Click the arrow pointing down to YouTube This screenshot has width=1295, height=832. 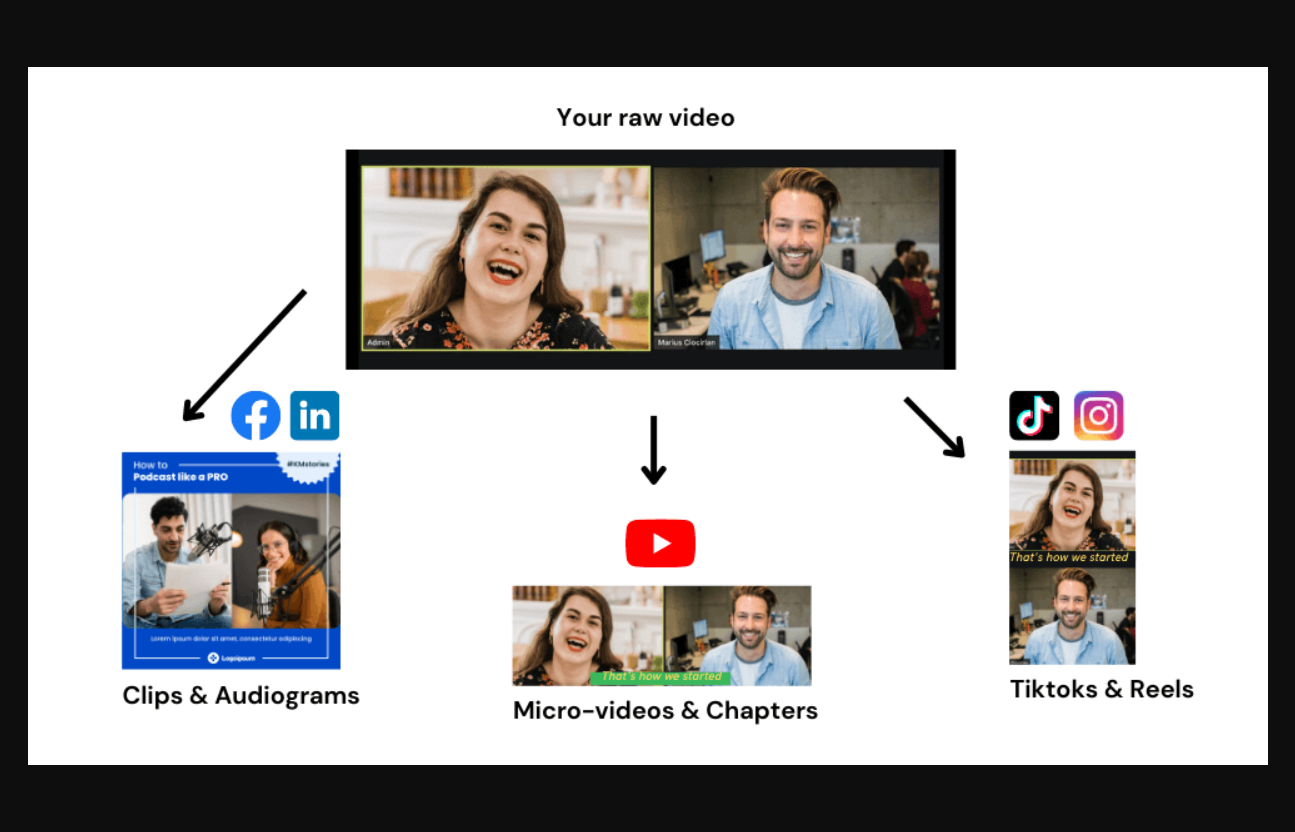click(x=653, y=449)
